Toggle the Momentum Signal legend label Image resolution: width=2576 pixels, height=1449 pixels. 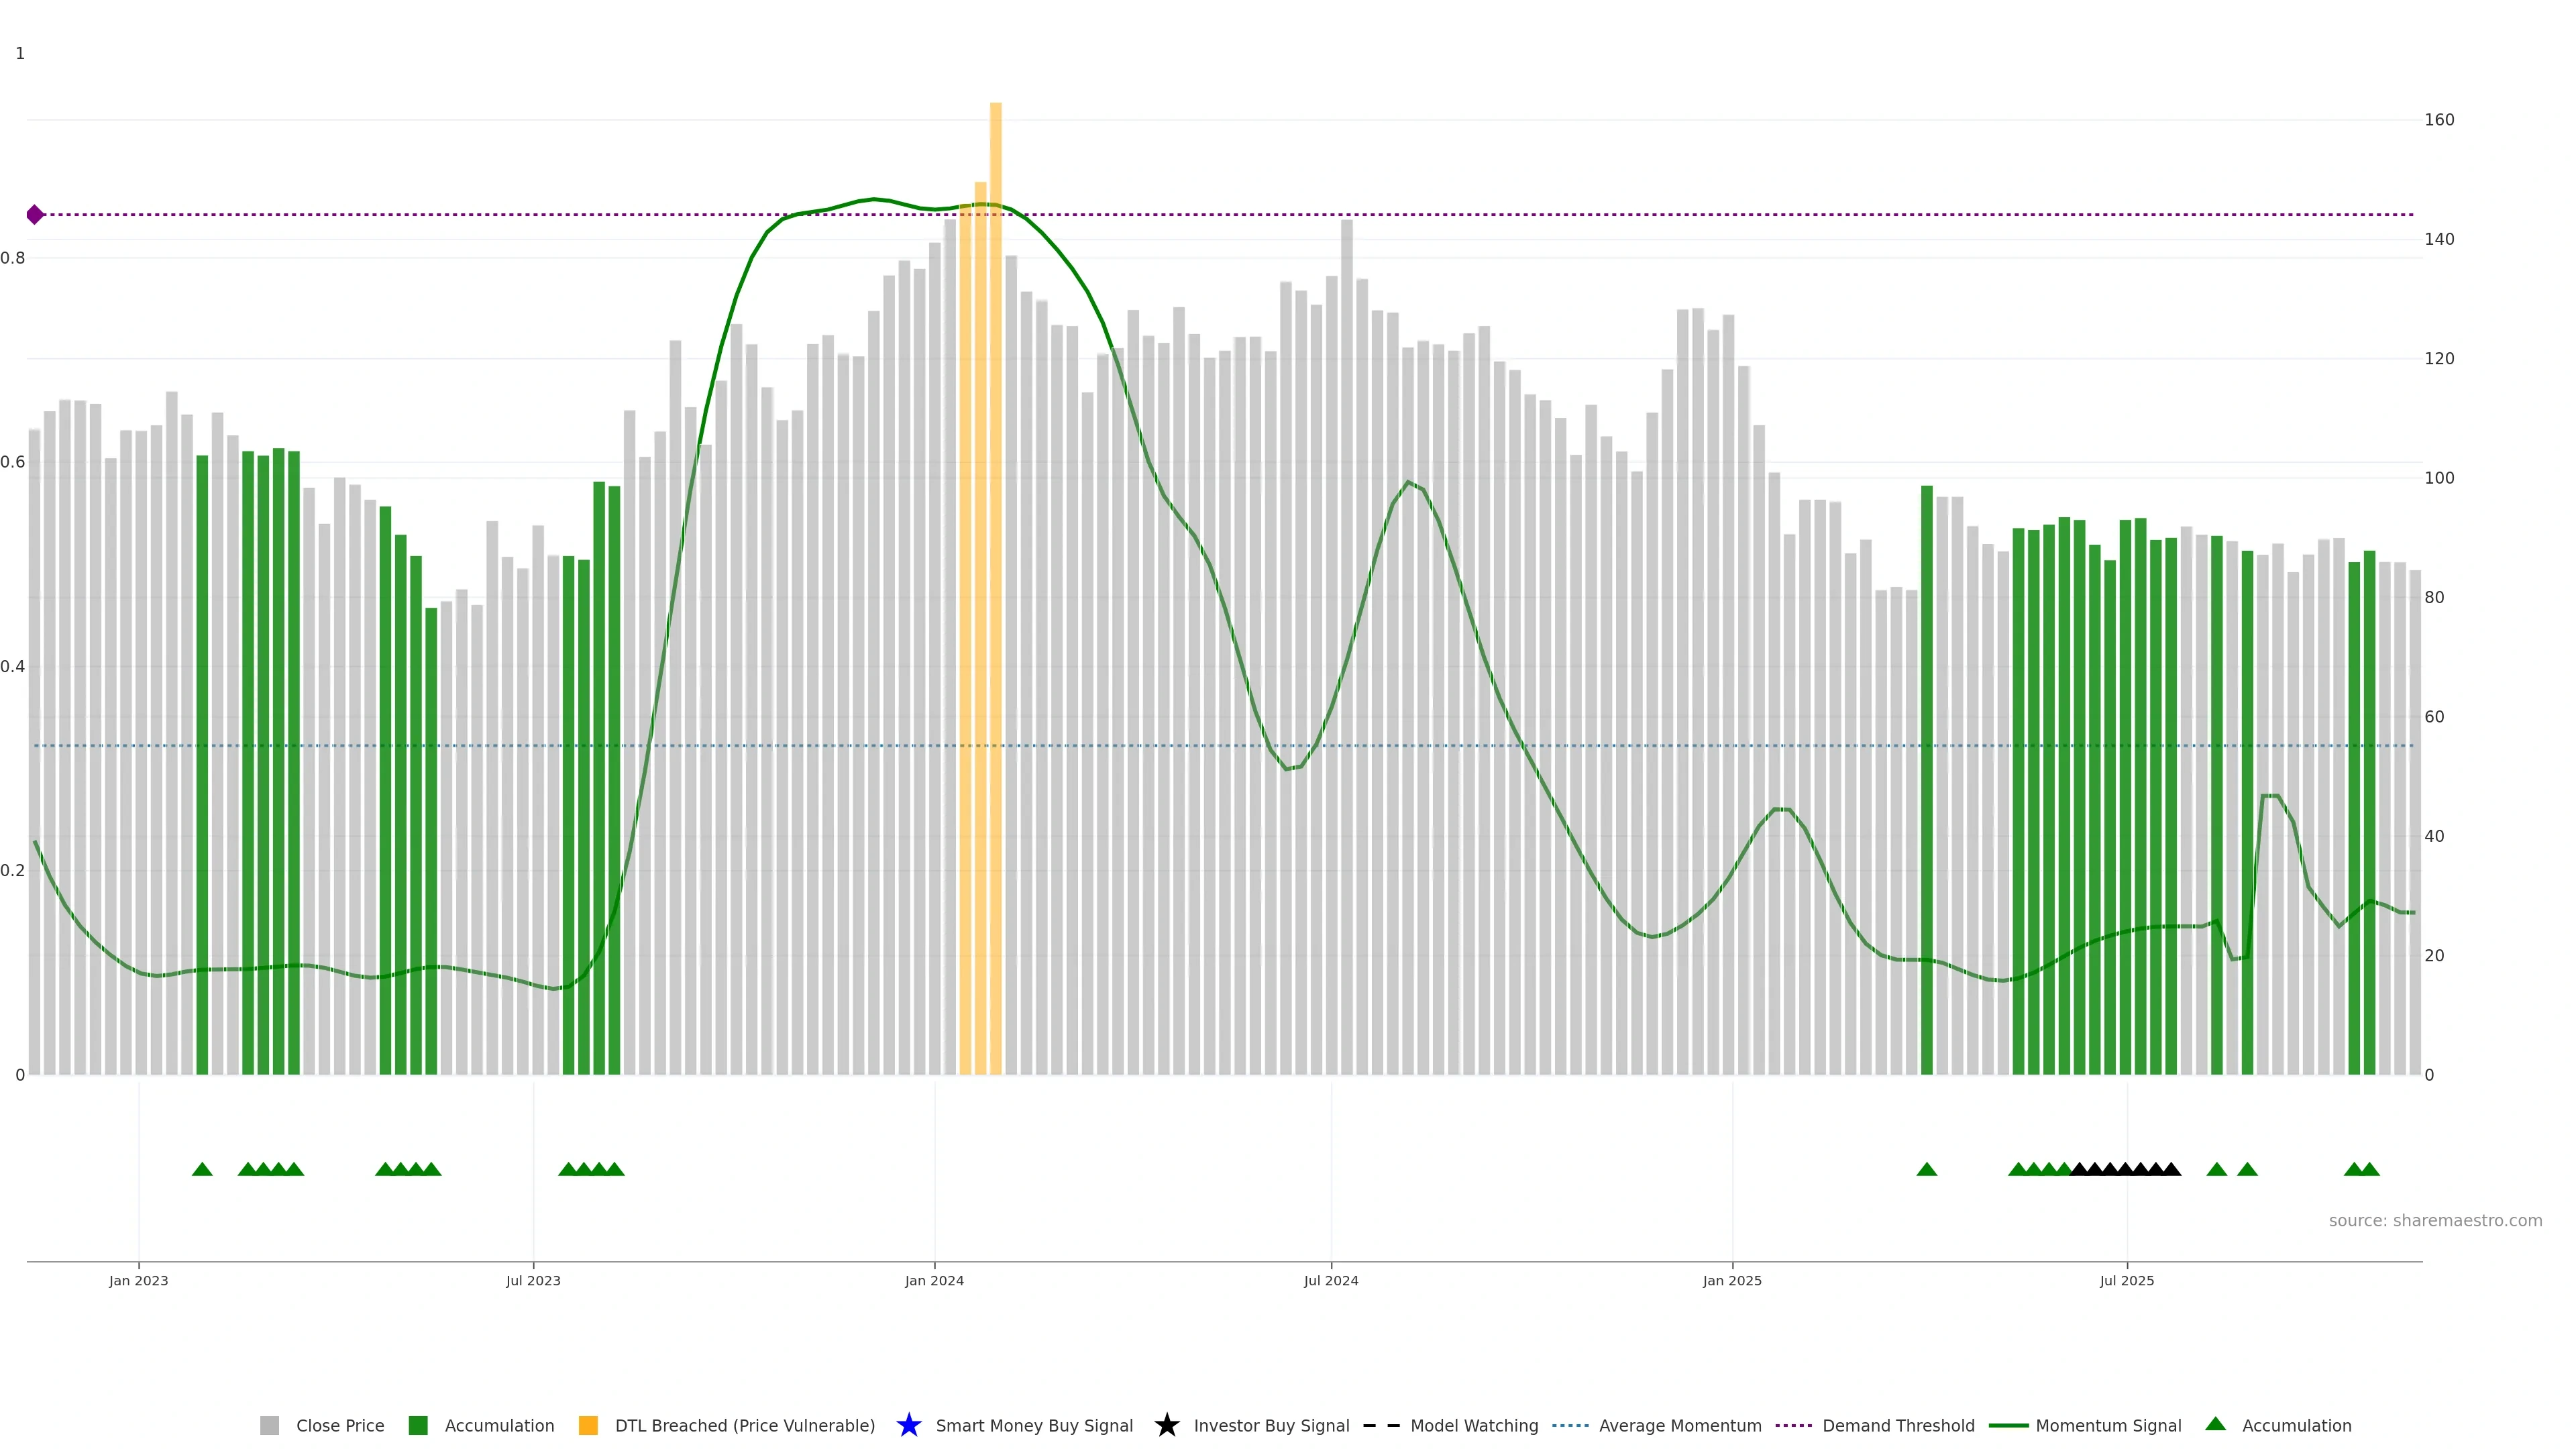pyautogui.click(x=2108, y=1425)
